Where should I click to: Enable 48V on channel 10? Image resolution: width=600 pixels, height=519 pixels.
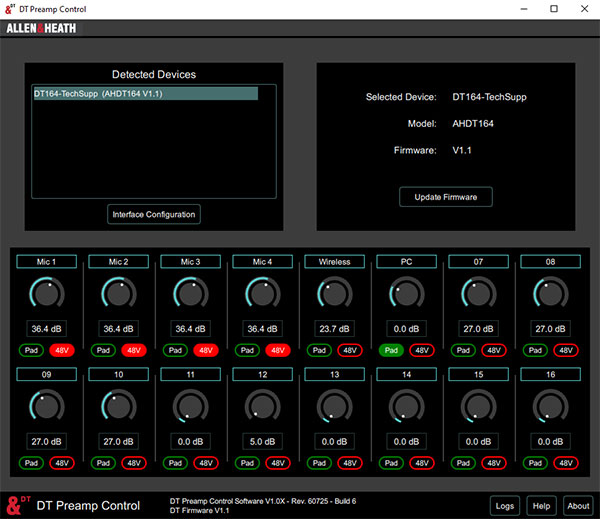coord(134,463)
